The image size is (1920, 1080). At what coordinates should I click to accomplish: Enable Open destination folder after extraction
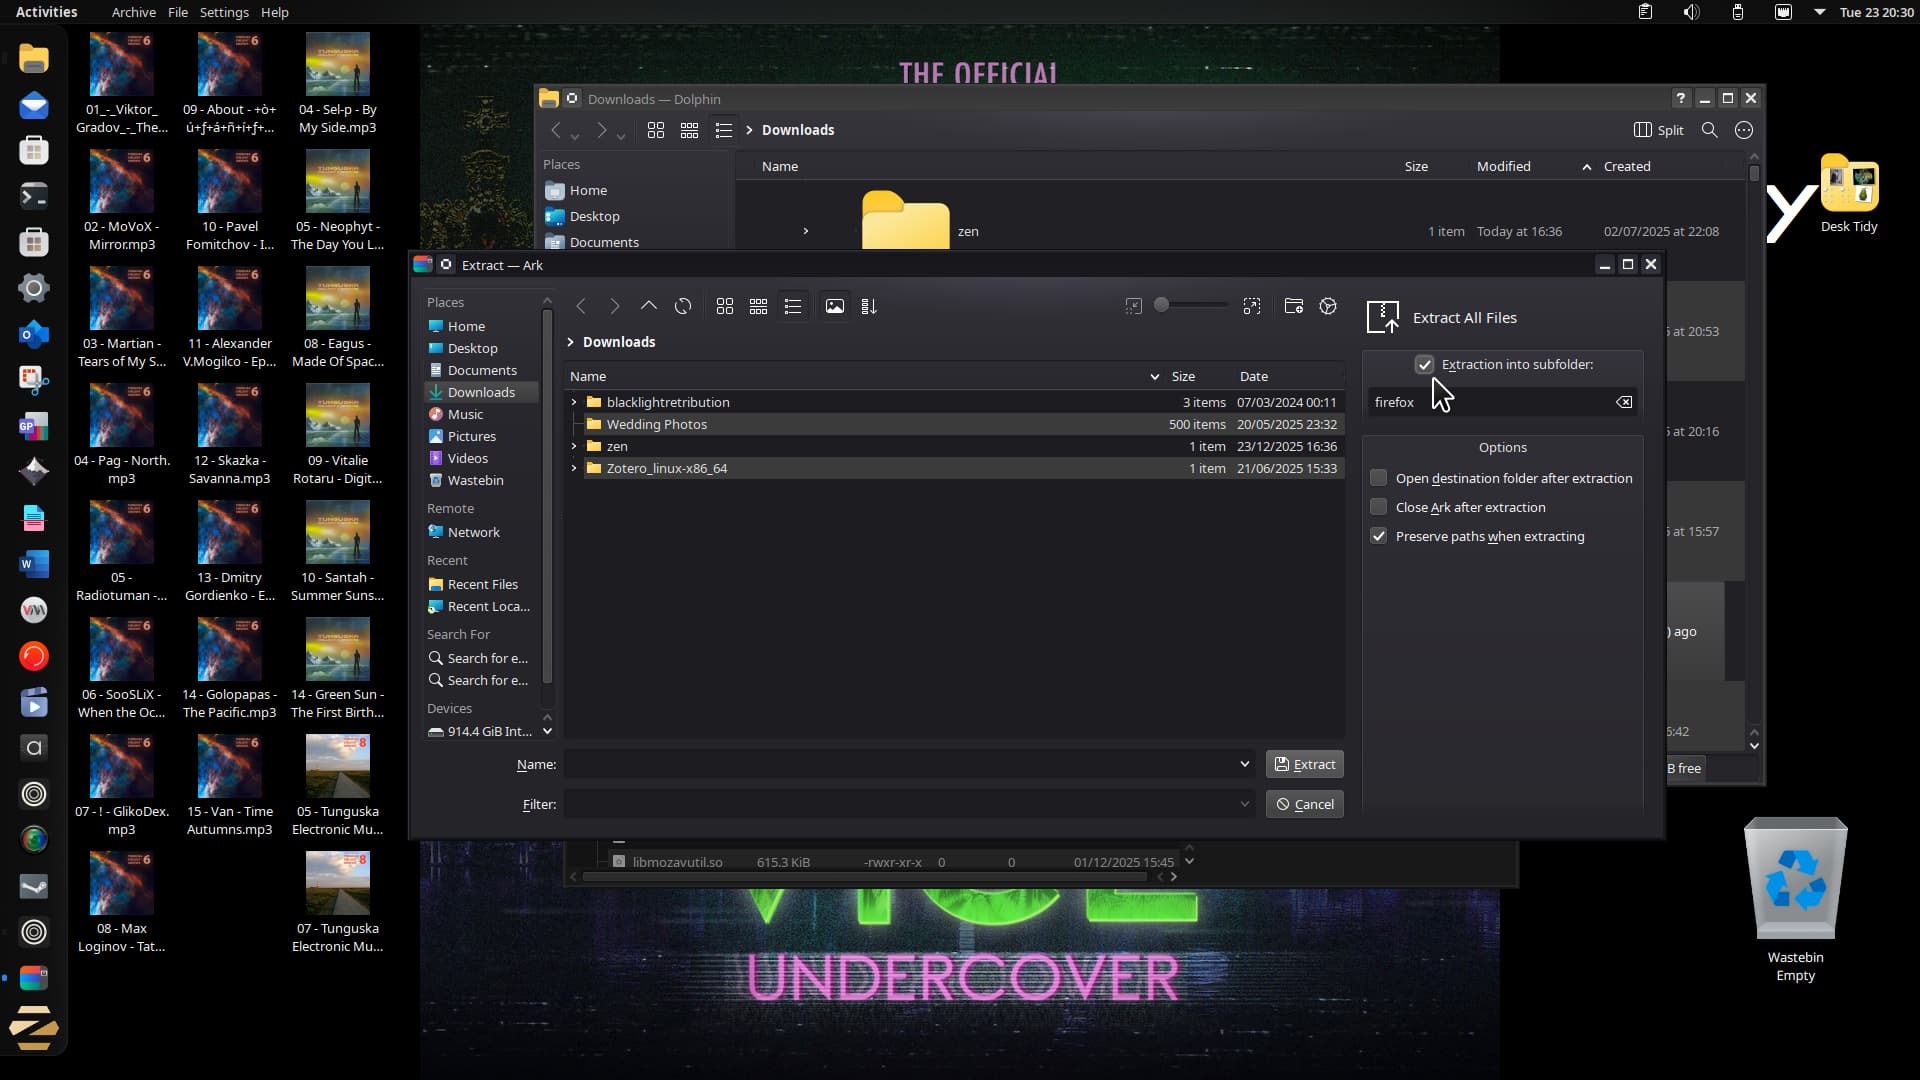(x=1379, y=478)
